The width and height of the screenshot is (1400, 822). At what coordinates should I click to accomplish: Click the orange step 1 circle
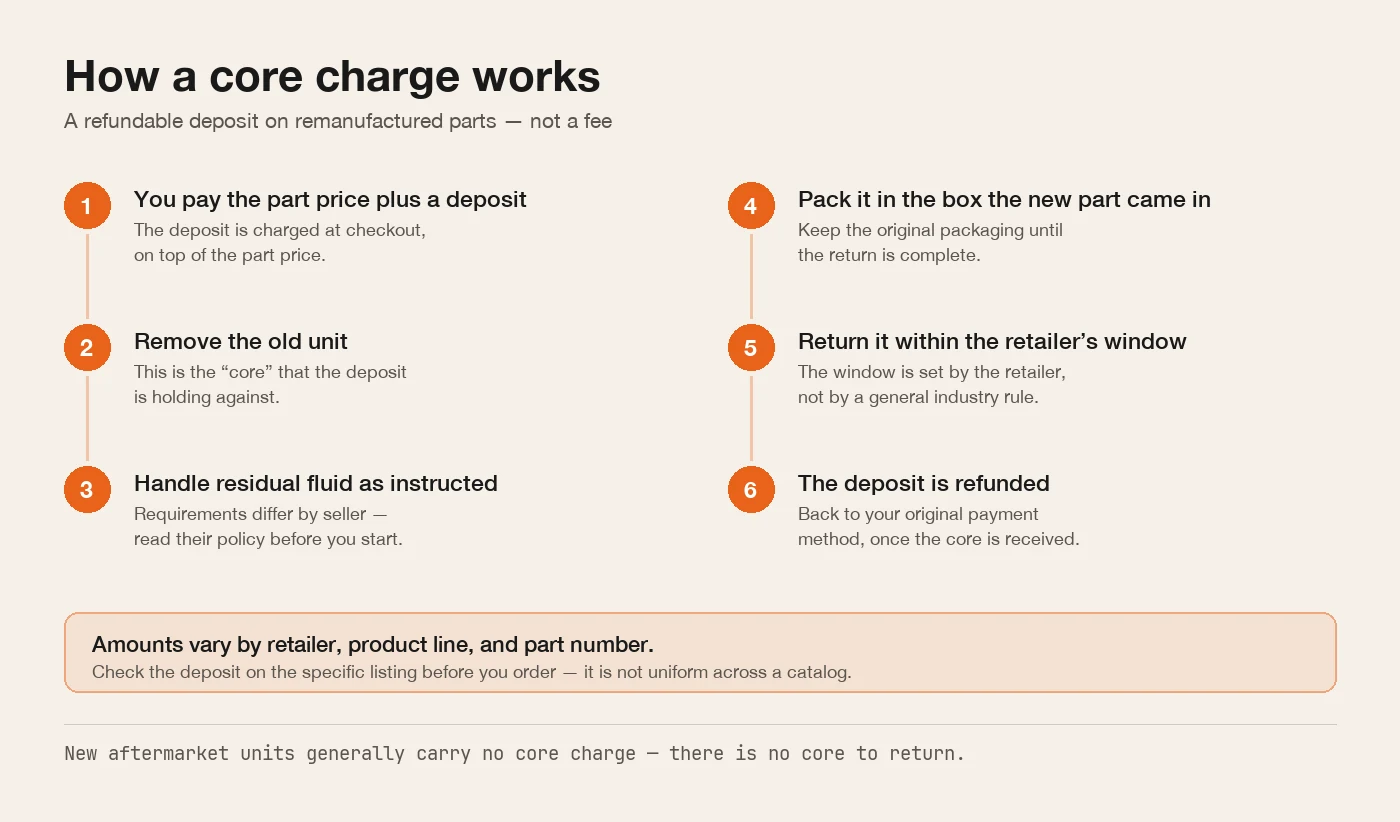[87, 207]
